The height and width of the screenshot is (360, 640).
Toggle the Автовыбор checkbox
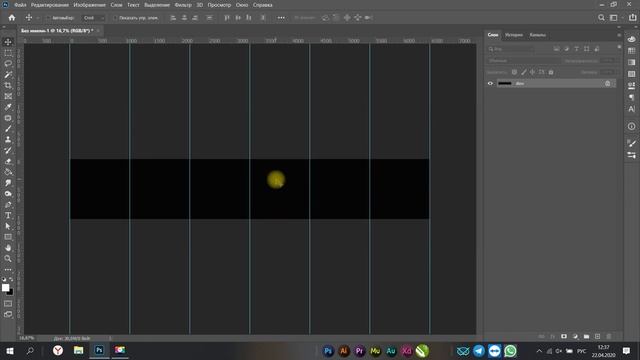[x=49, y=18]
